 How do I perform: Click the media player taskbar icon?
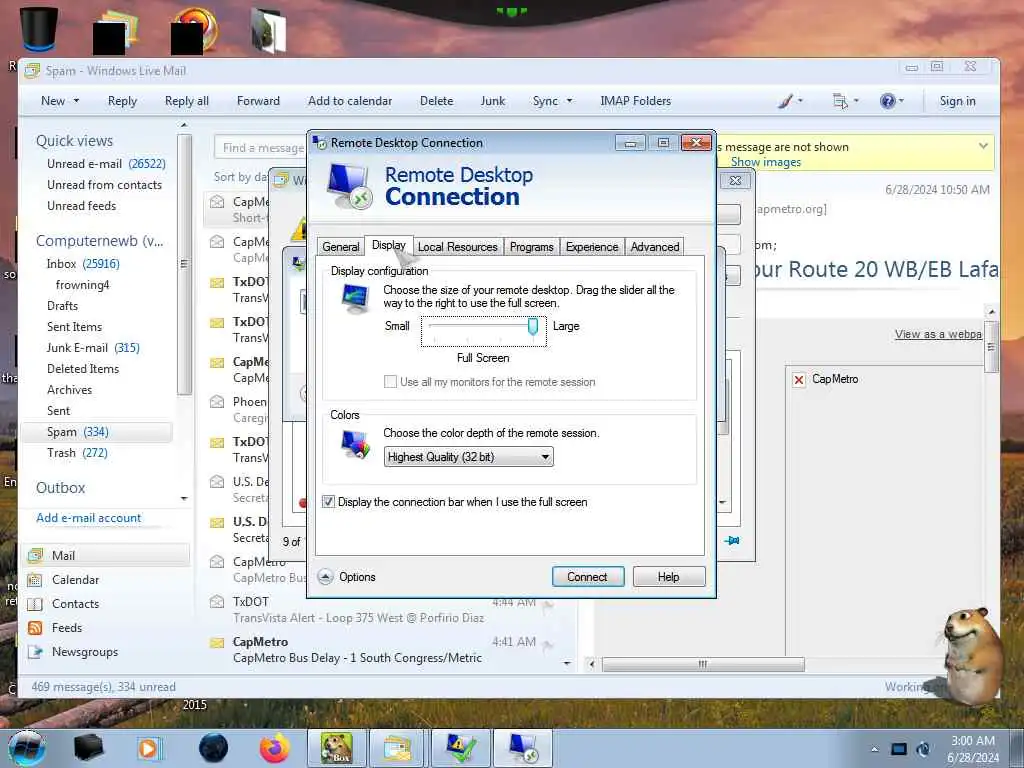148,748
